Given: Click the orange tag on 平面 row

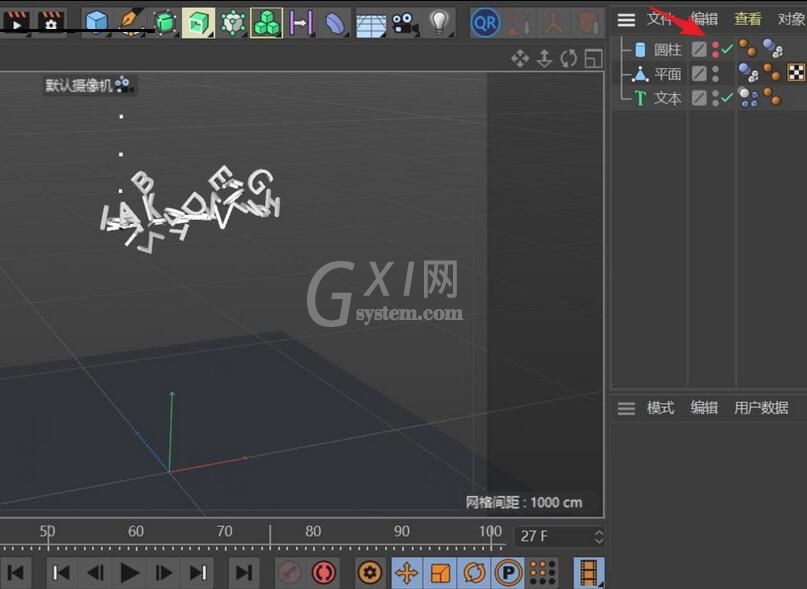Looking at the screenshot, I should pos(772,72).
